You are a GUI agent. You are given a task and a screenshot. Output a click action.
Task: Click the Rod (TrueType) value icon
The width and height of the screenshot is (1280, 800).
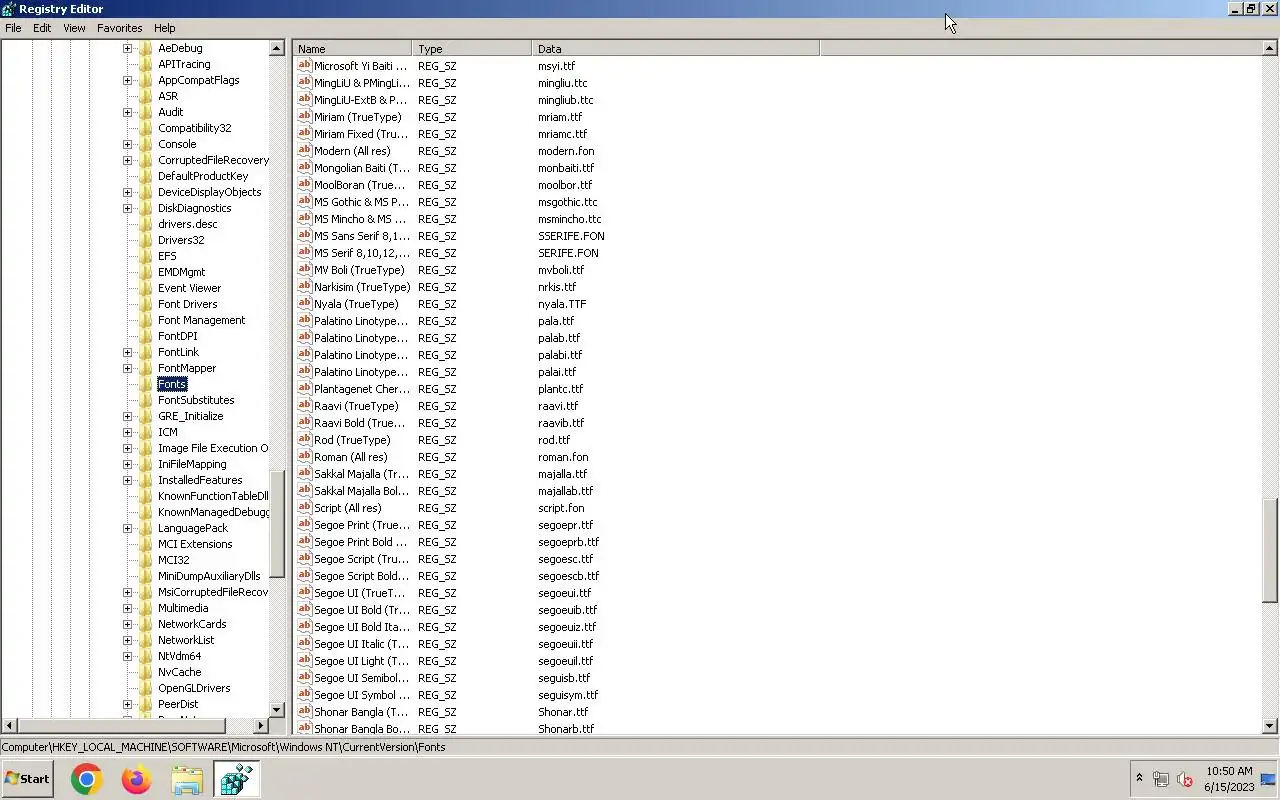coord(305,440)
